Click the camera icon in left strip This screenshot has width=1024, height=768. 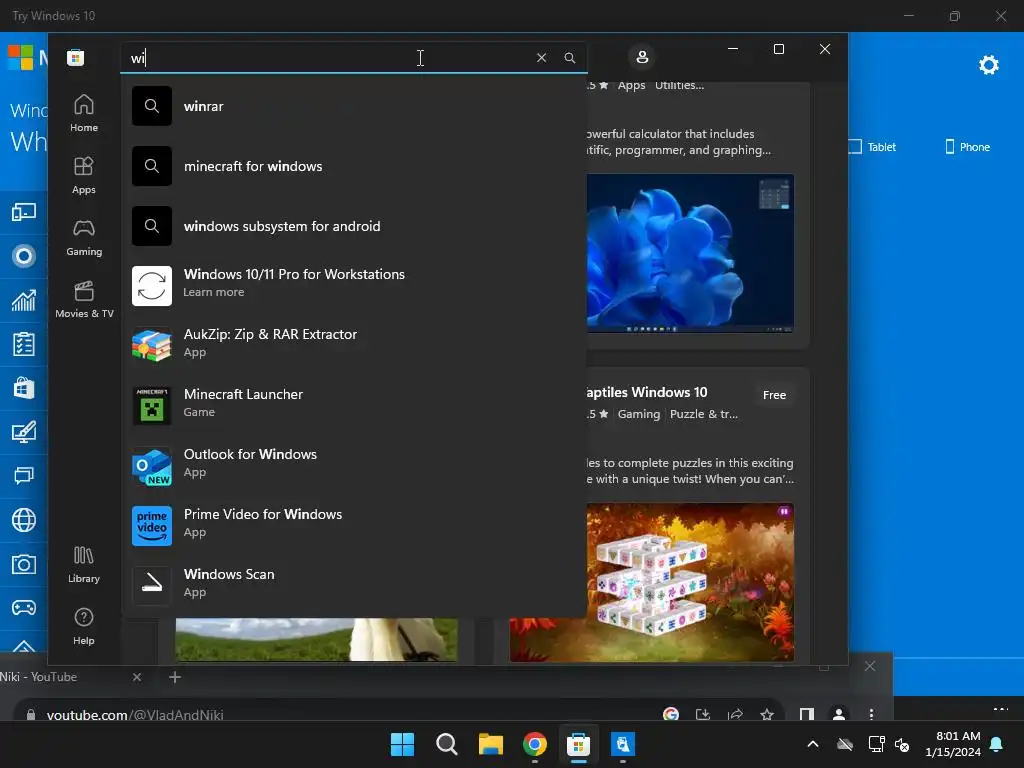(24, 564)
